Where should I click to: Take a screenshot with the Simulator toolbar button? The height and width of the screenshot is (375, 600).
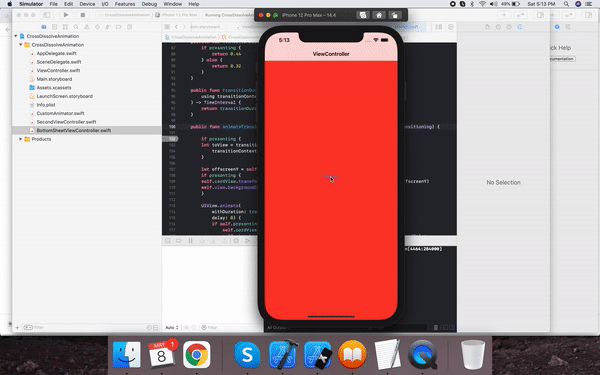coord(363,15)
